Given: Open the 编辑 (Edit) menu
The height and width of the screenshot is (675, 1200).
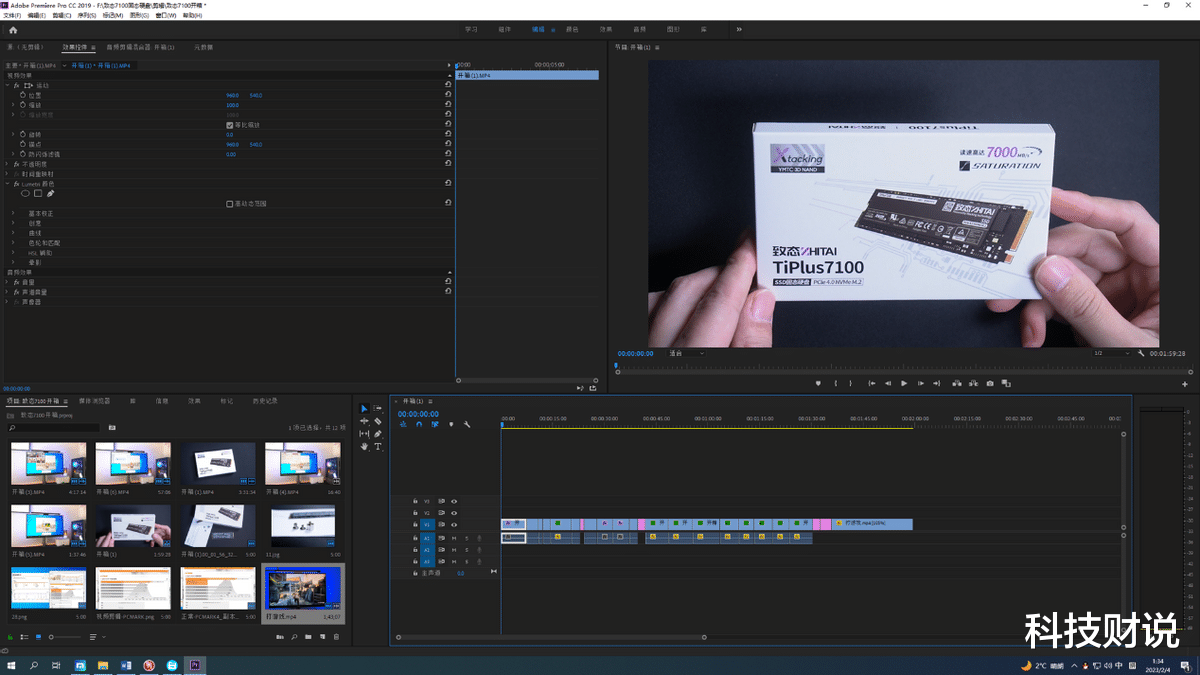Looking at the screenshot, I should coord(37,16).
